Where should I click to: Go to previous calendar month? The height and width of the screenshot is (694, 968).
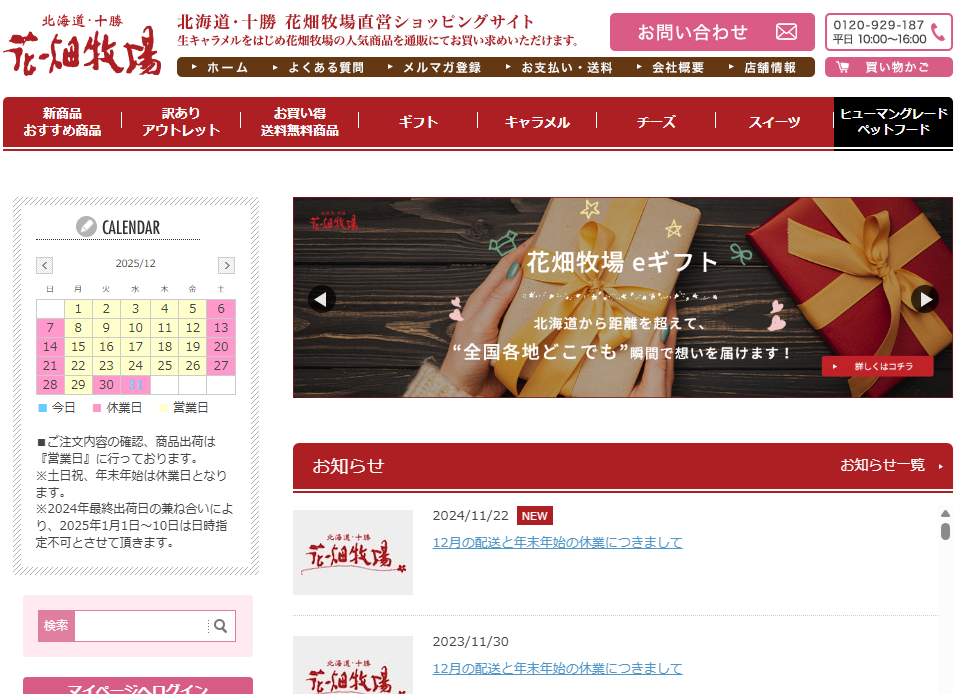tap(45, 265)
